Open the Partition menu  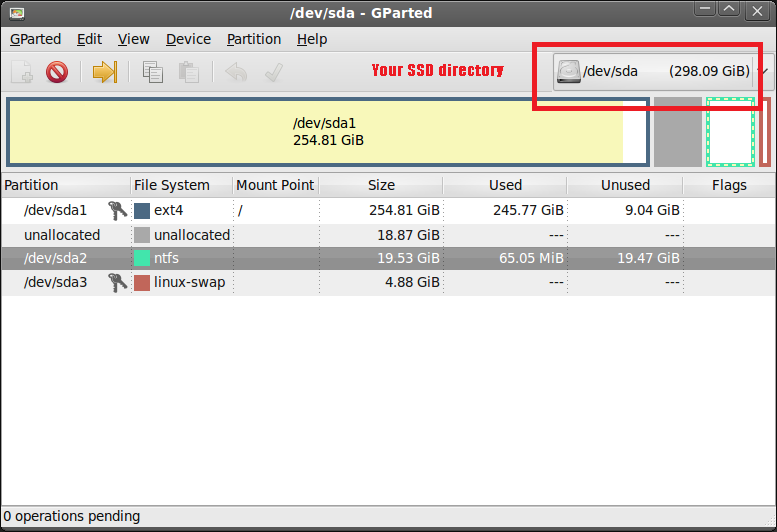pos(254,39)
